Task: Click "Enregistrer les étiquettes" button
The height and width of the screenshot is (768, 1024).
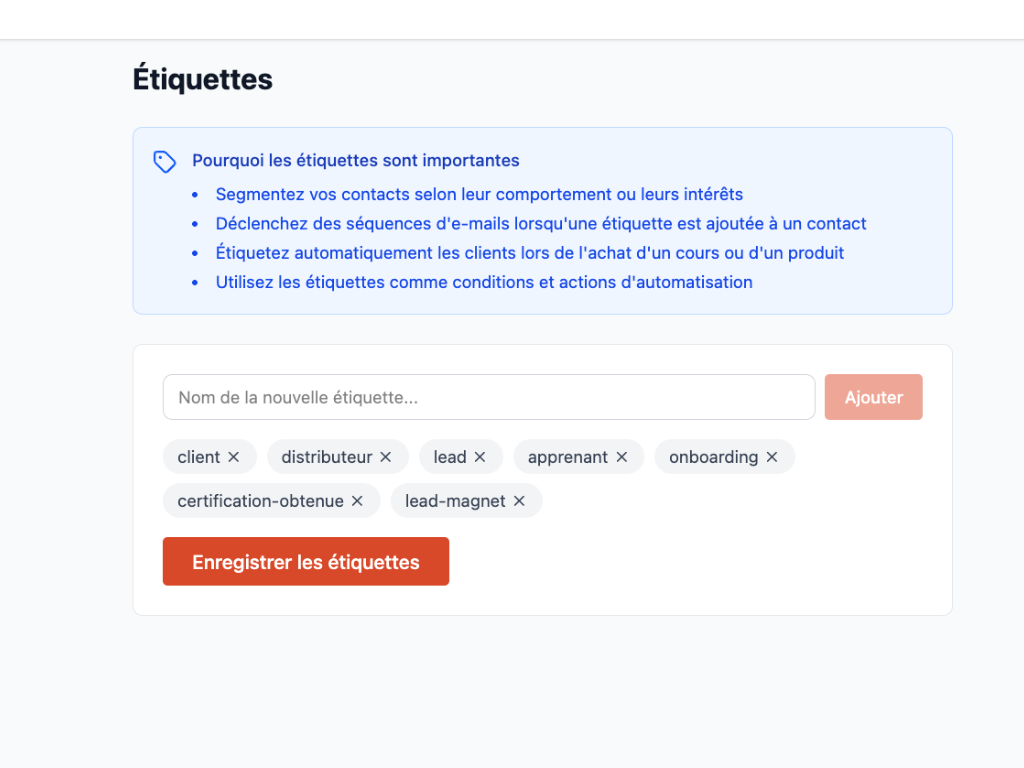Action: (305, 561)
